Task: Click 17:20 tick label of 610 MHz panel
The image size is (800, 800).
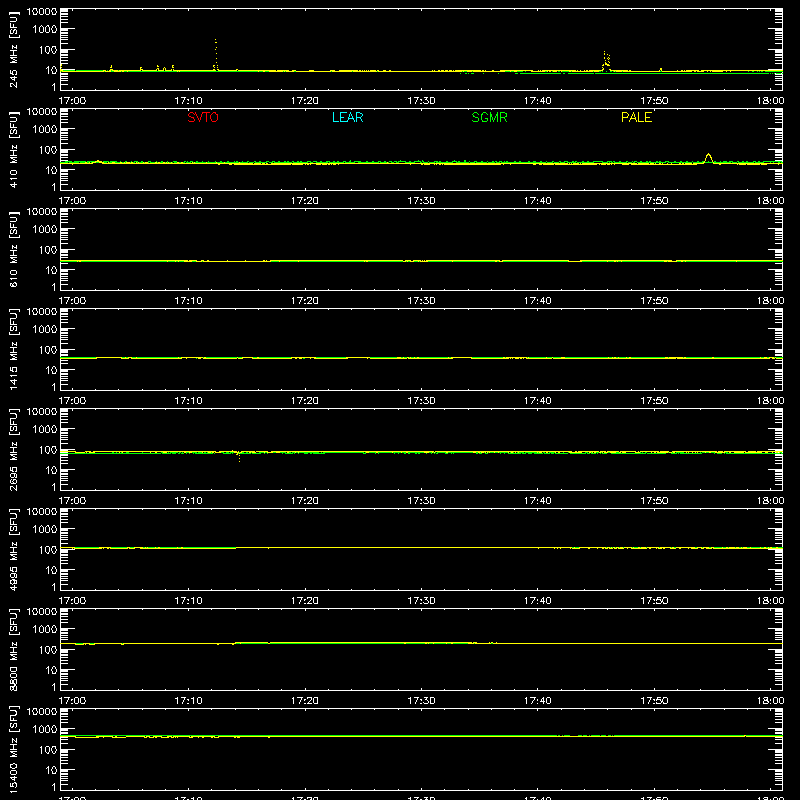Action: point(305,301)
